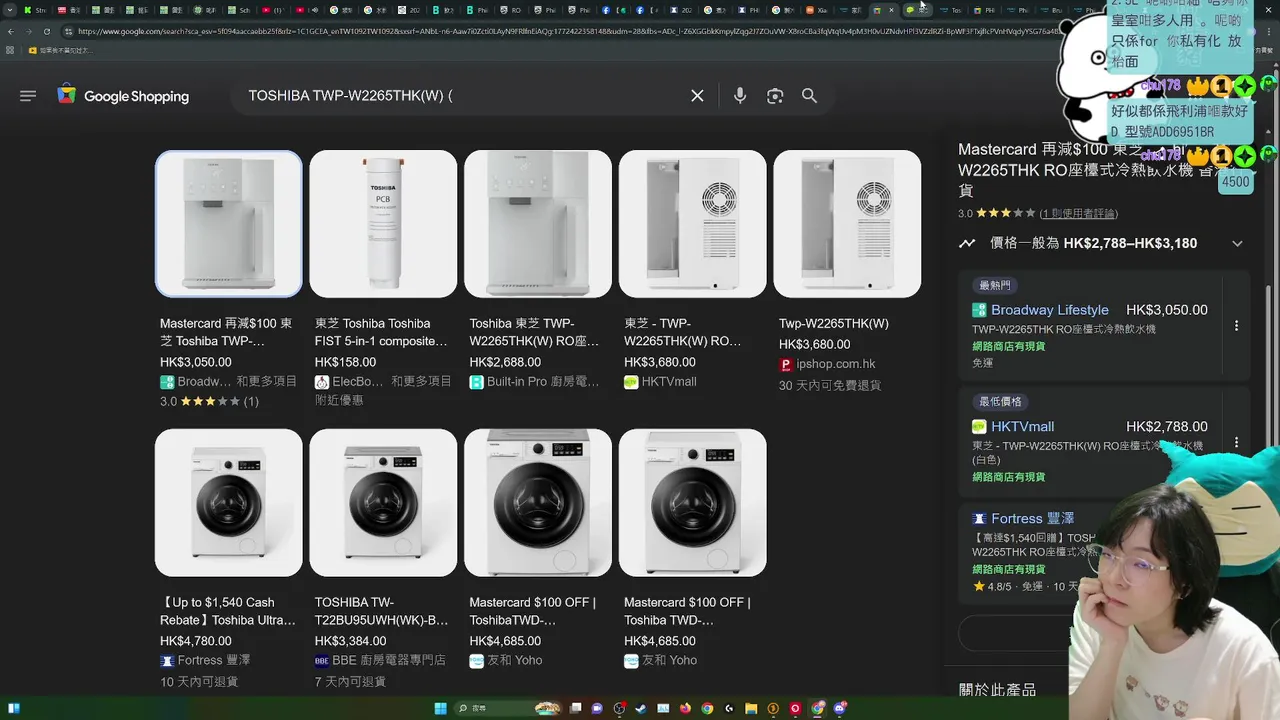Click the Windows taskbar search box
1280x720 pixels.
tap(508, 708)
